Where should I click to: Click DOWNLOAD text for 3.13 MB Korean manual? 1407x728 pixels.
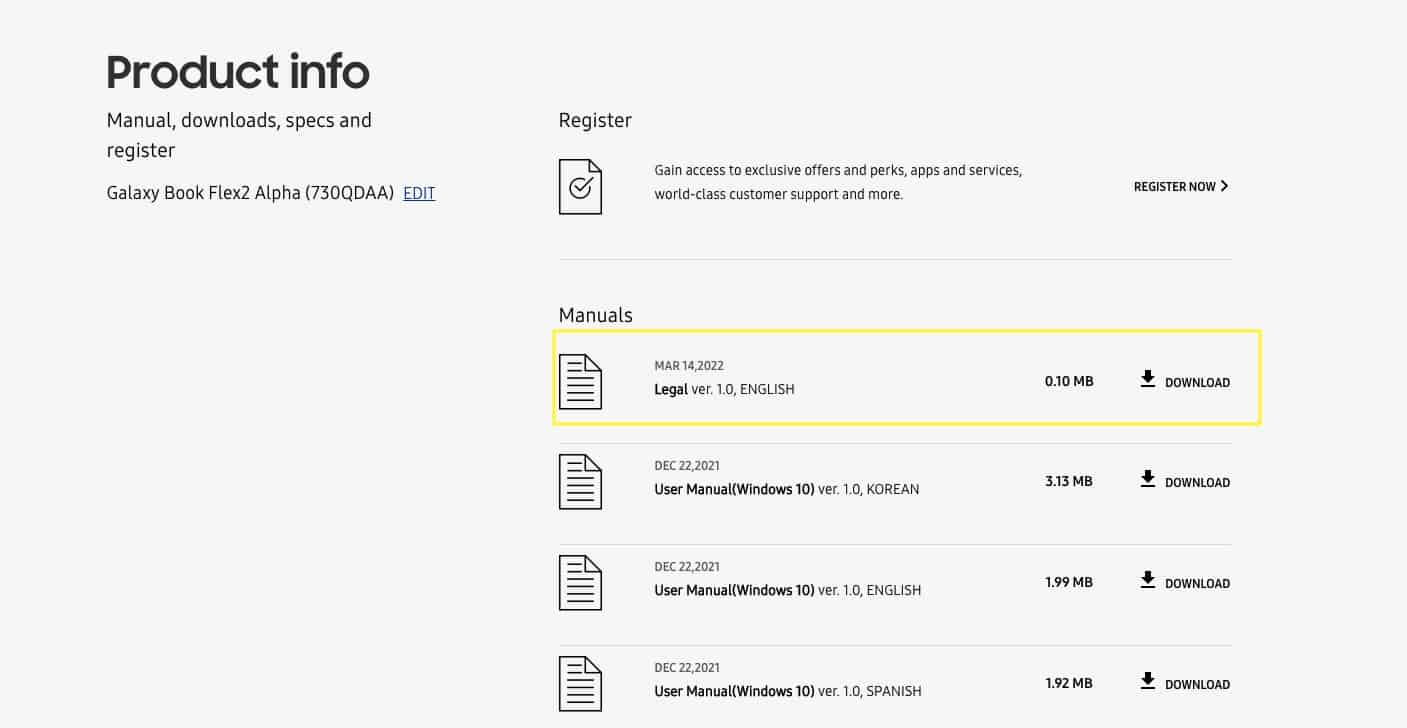(x=1197, y=483)
